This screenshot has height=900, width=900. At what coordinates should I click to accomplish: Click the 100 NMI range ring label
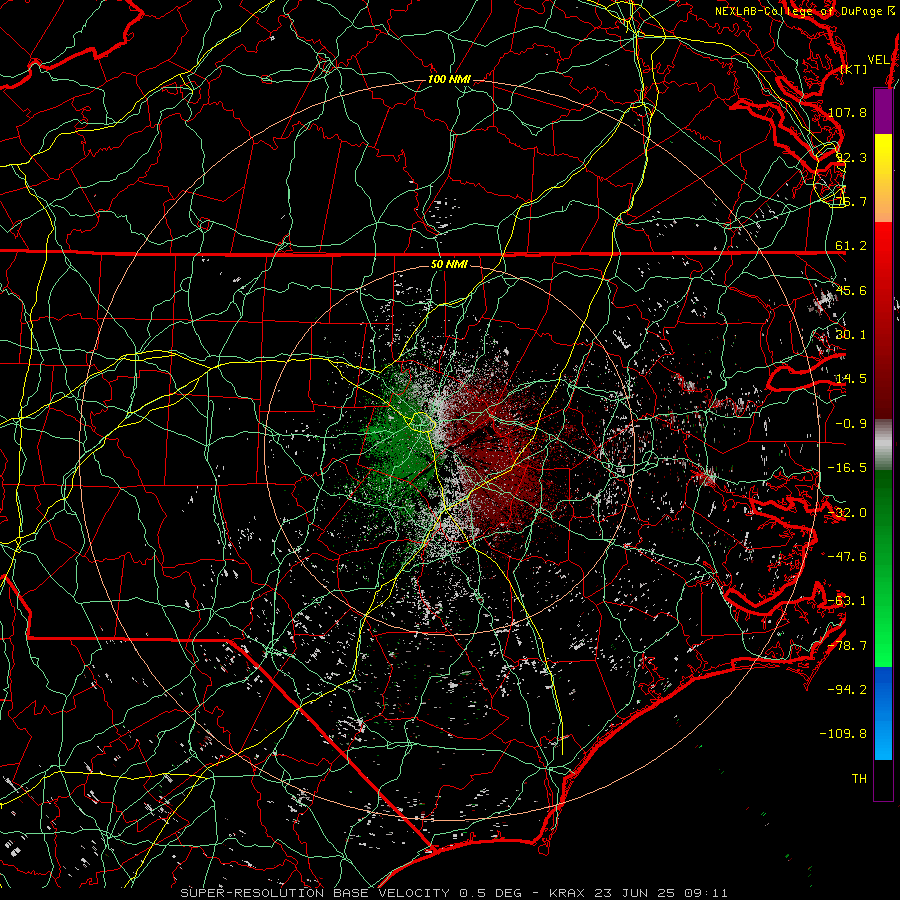(449, 79)
